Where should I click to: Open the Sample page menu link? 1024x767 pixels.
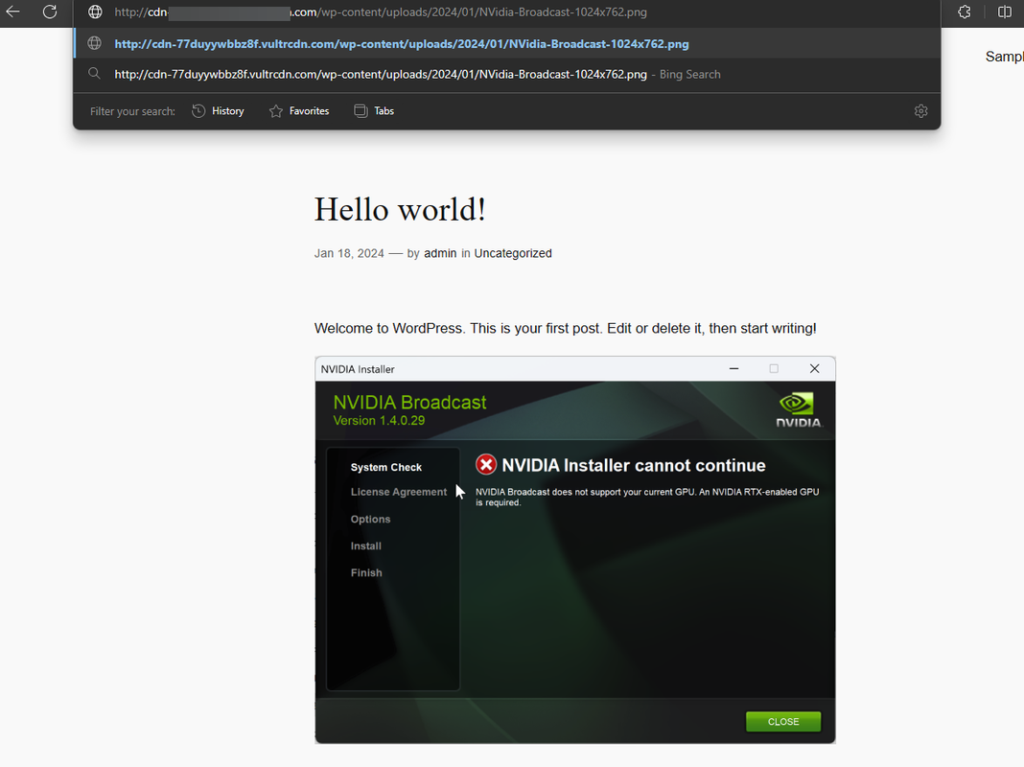(1004, 57)
